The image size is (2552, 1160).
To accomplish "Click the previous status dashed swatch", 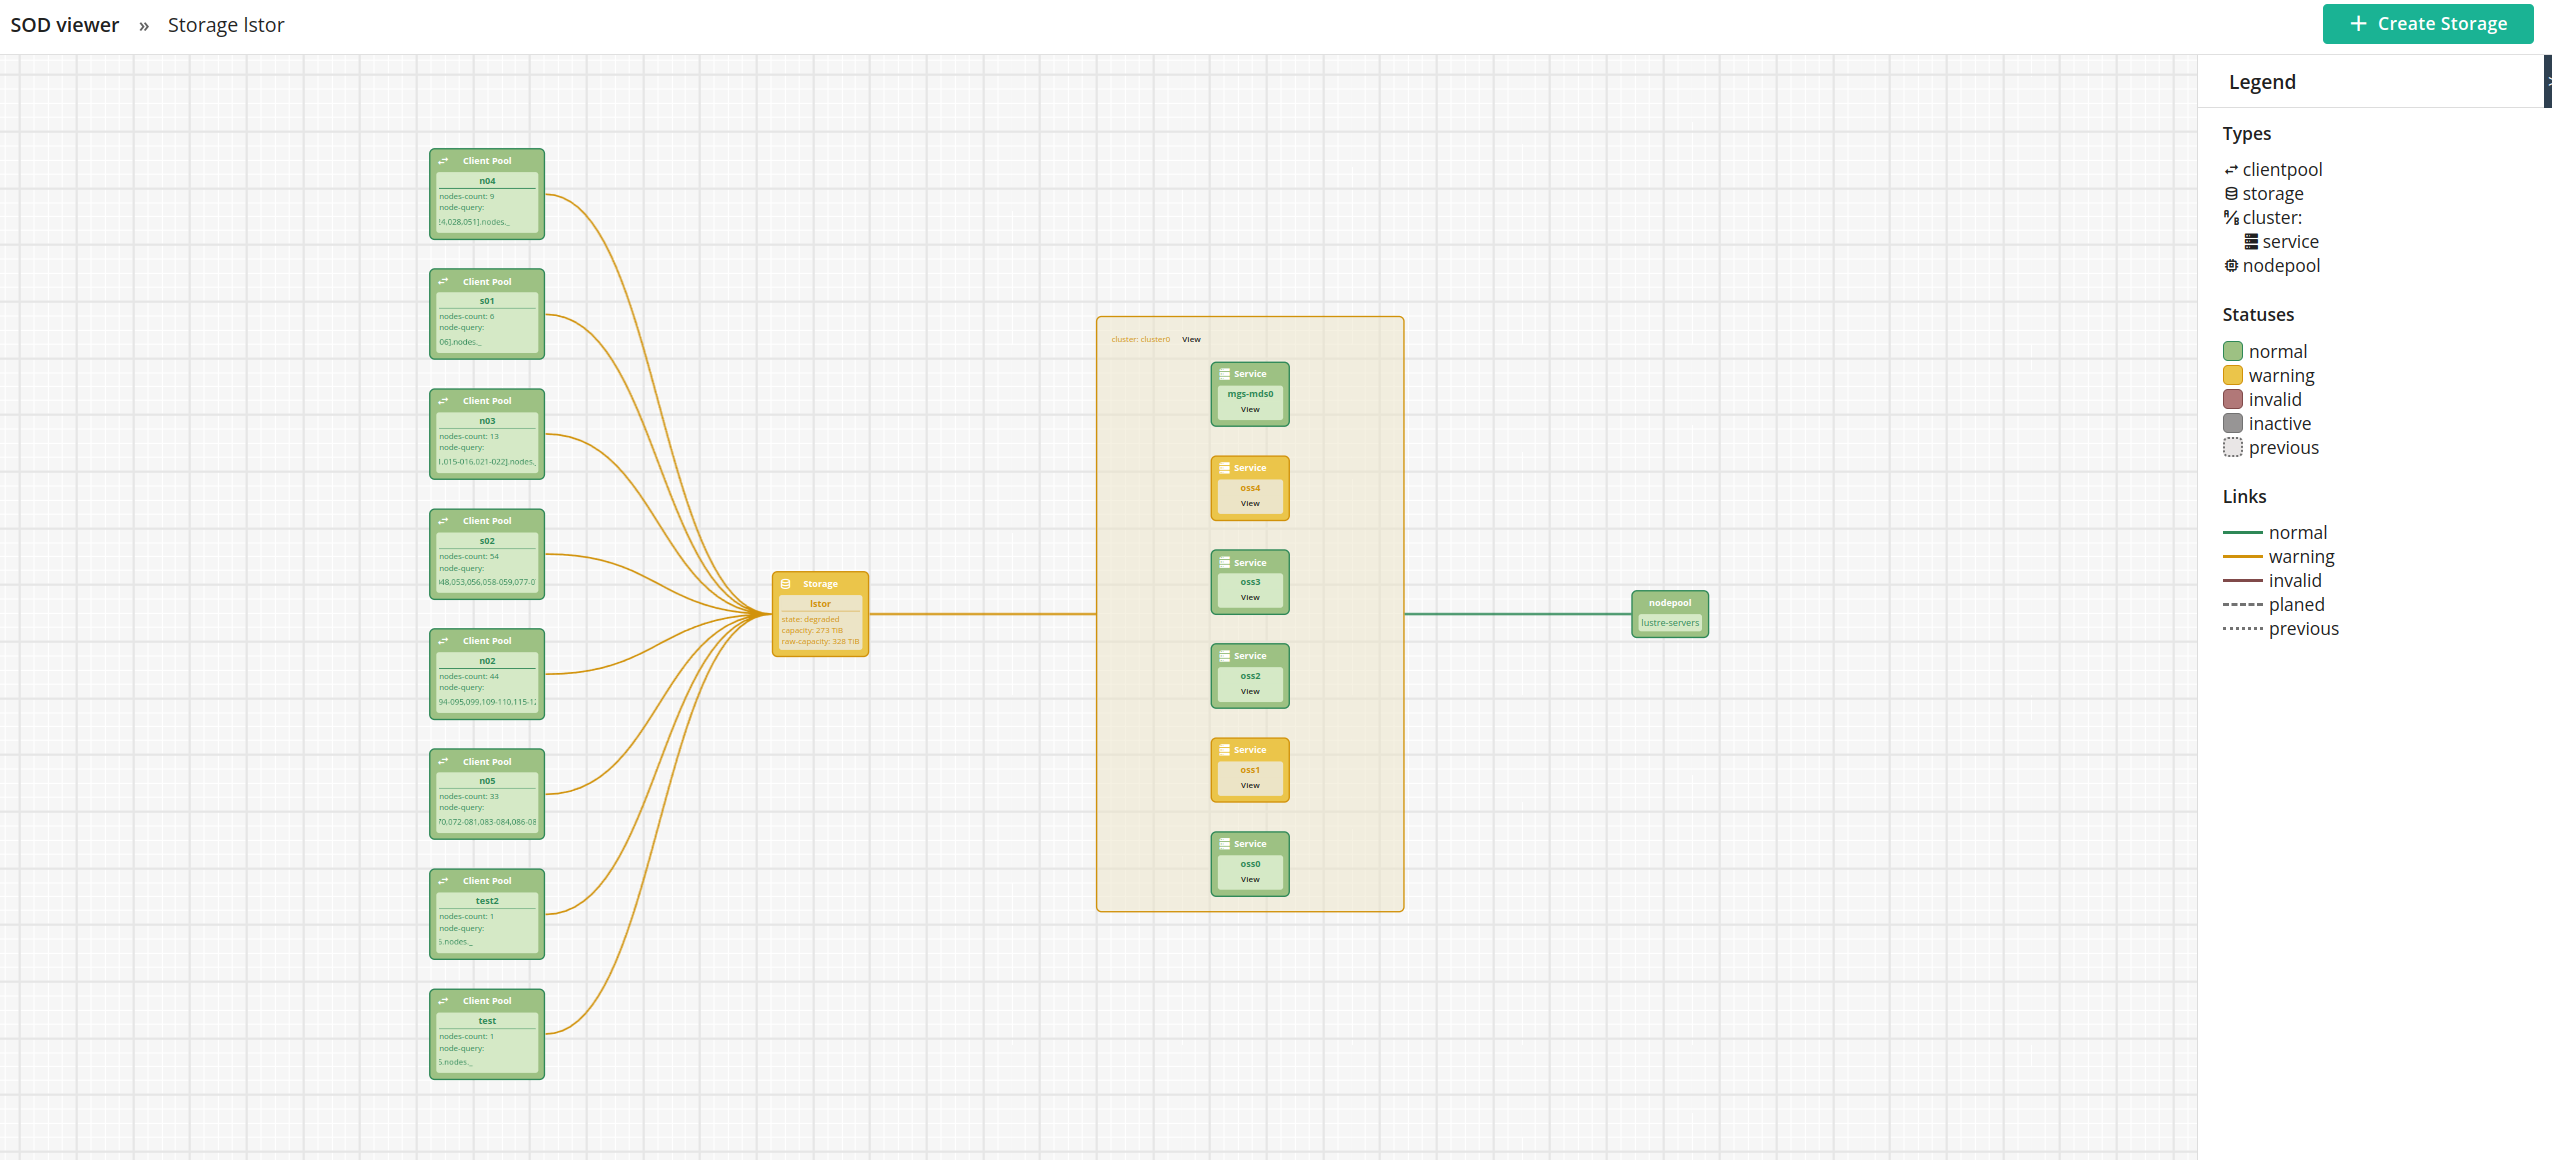I will (x=2233, y=447).
